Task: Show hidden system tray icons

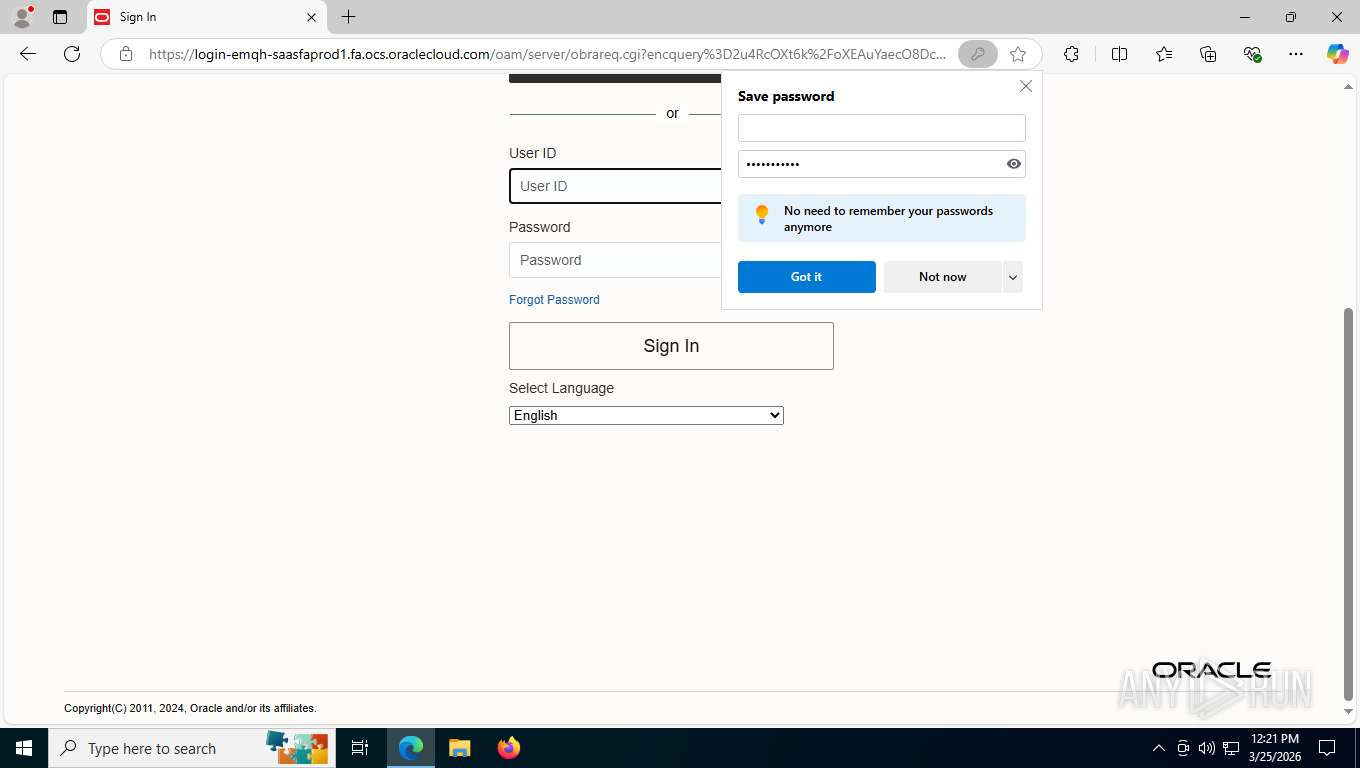Action: click(x=1159, y=748)
